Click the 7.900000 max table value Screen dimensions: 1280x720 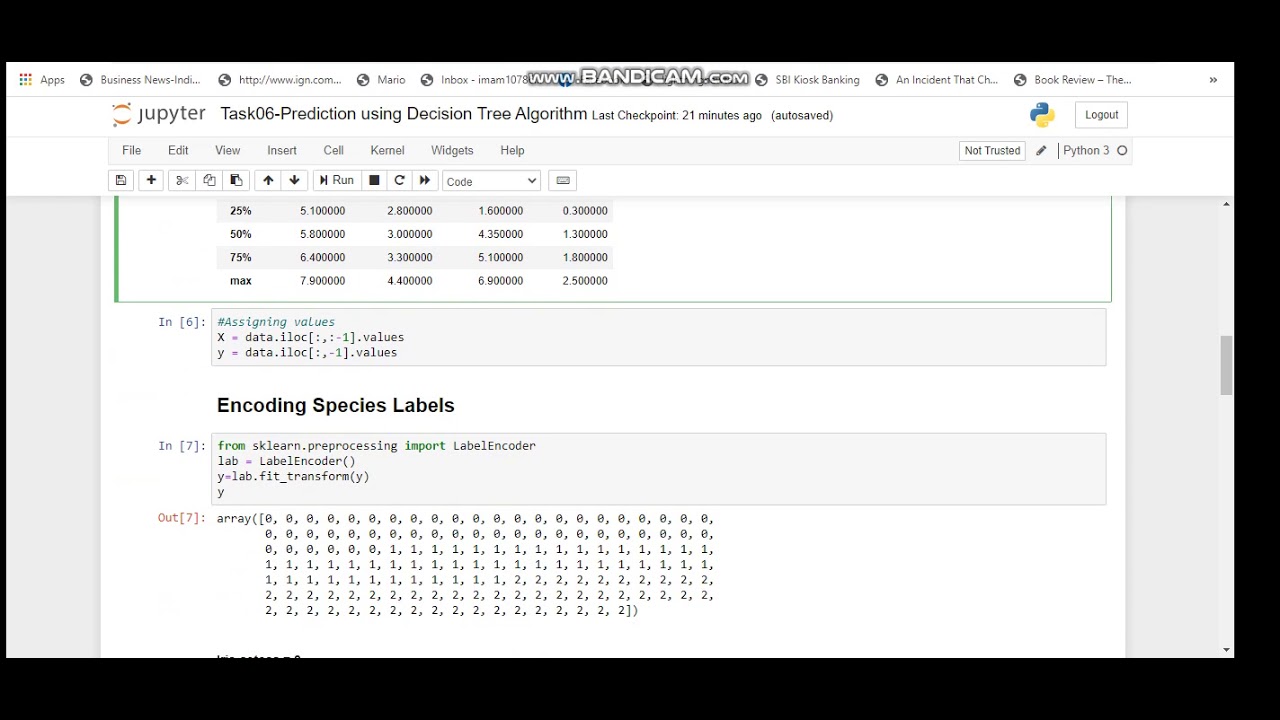coord(322,281)
